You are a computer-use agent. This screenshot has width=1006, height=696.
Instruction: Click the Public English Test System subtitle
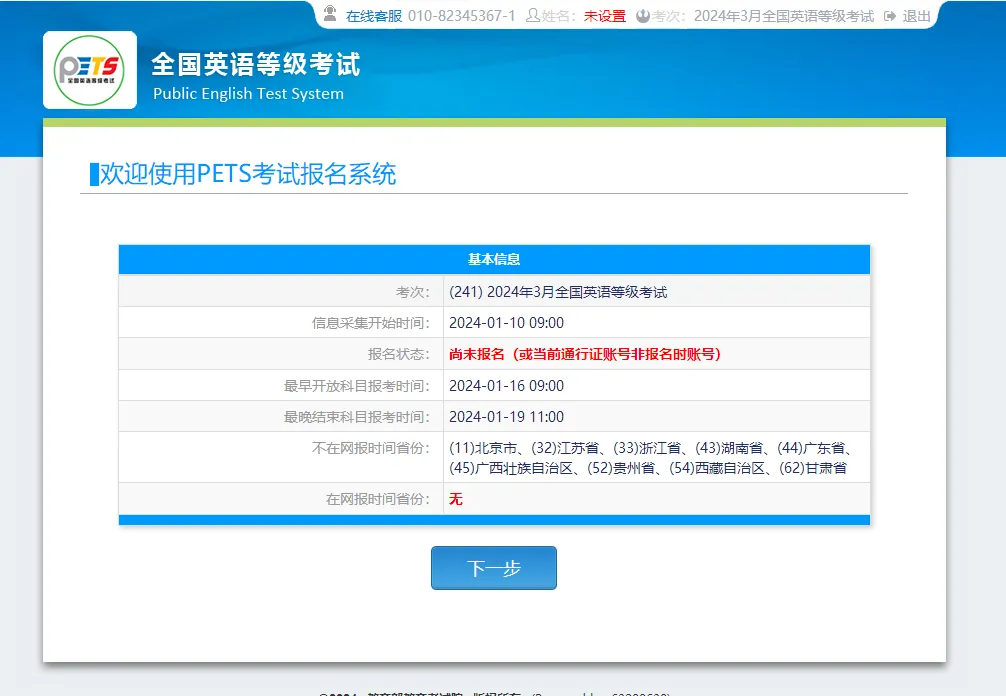tap(248, 94)
